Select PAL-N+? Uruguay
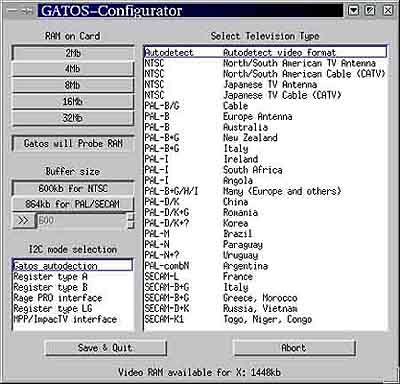The width and height of the screenshot is (400, 384). (x=266, y=255)
